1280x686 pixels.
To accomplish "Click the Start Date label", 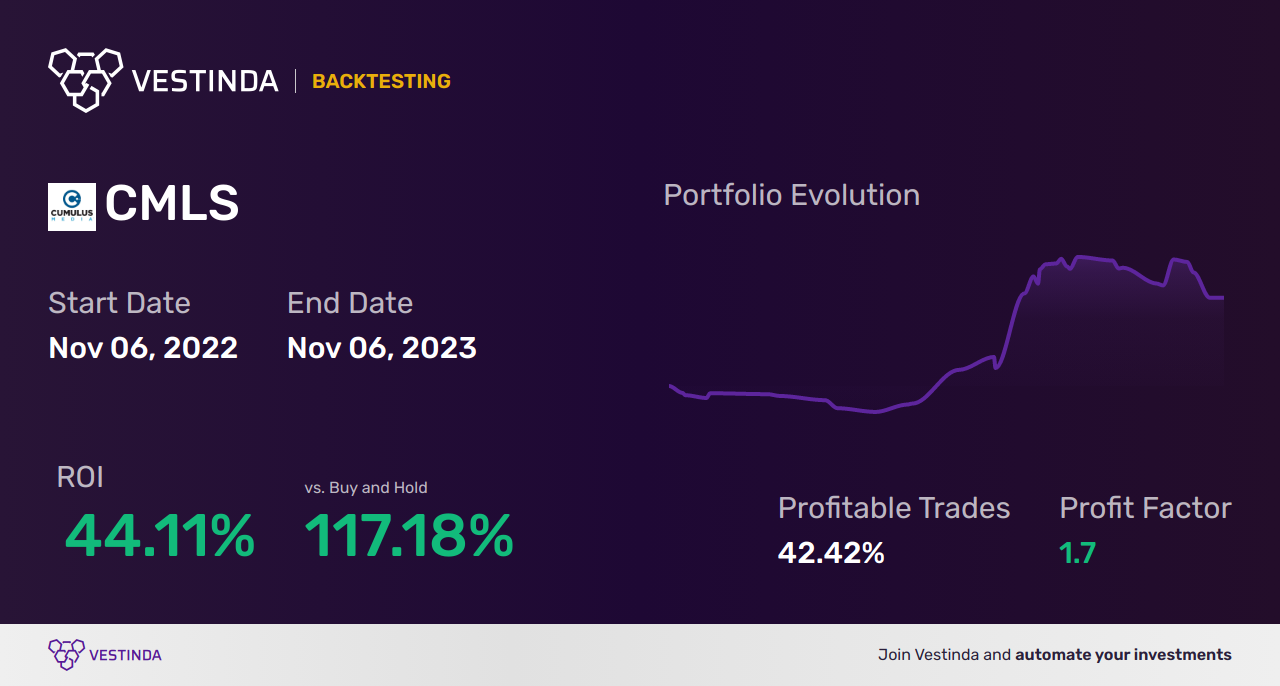I will (x=119, y=303).
